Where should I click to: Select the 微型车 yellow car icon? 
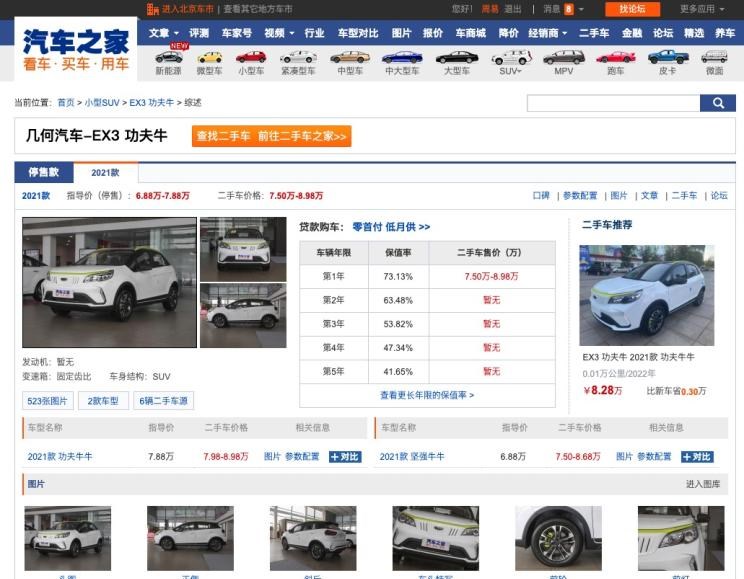click(210, 58)
